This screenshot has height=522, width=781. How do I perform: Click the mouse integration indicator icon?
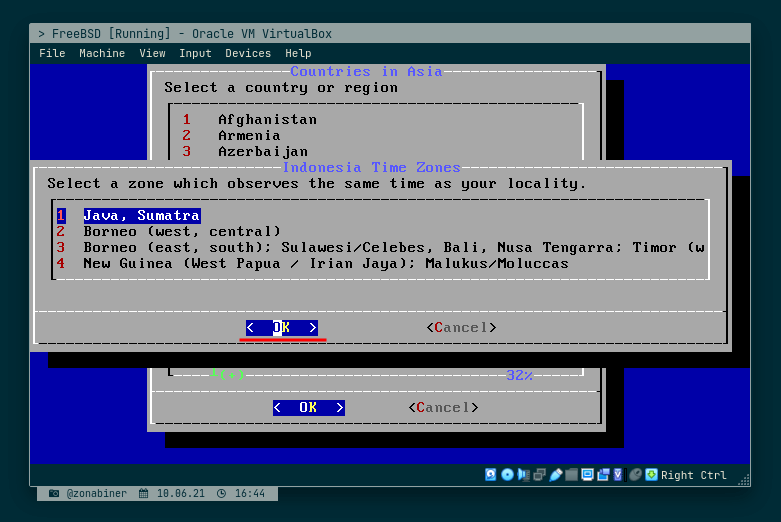636,475
